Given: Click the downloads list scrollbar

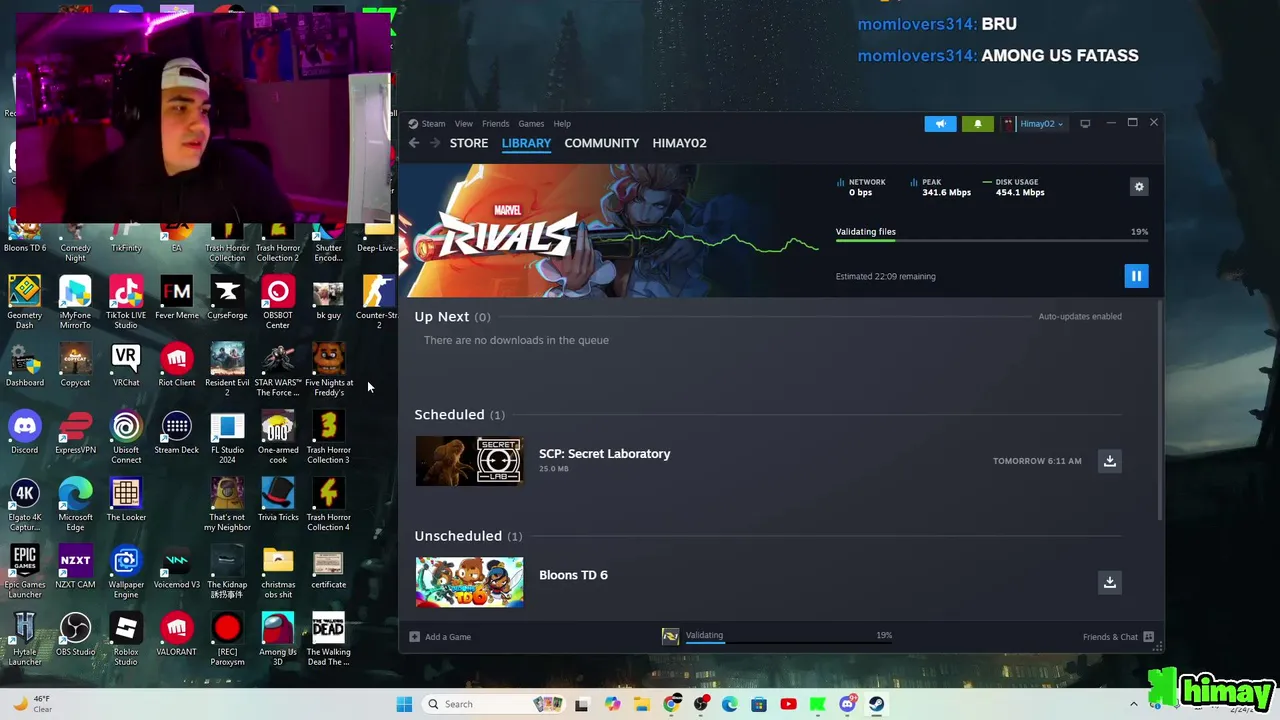Looking at the screenshot, I should click(1159, 410).
